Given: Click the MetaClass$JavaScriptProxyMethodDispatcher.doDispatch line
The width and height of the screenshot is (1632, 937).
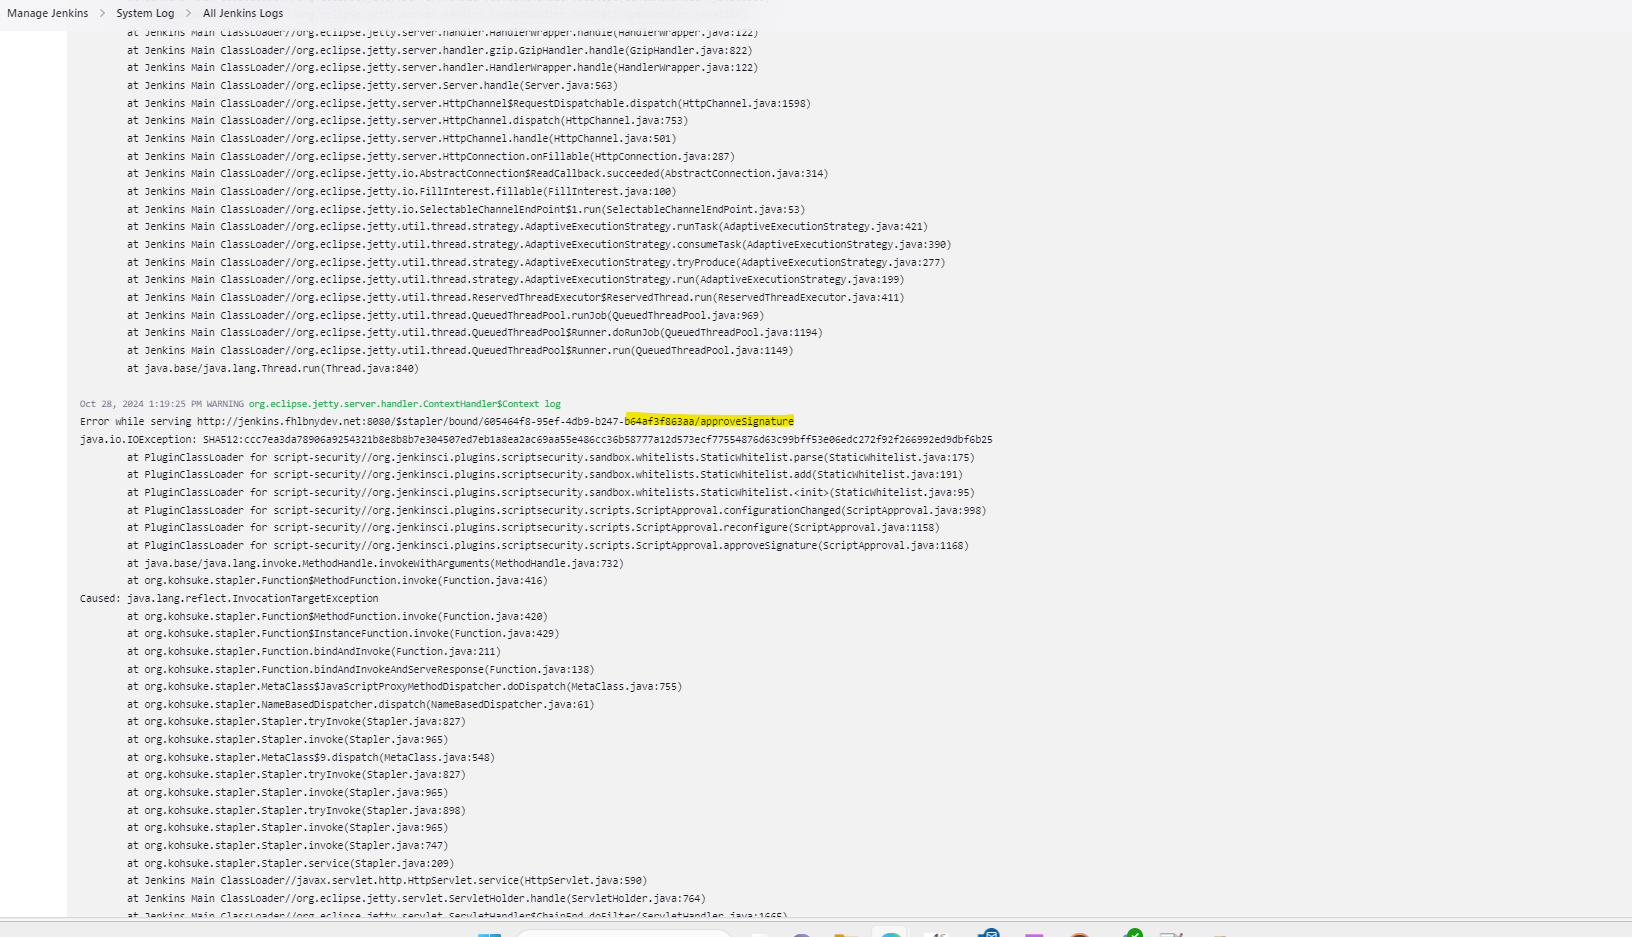Looking at the screenshot, I should pos(404,686).
